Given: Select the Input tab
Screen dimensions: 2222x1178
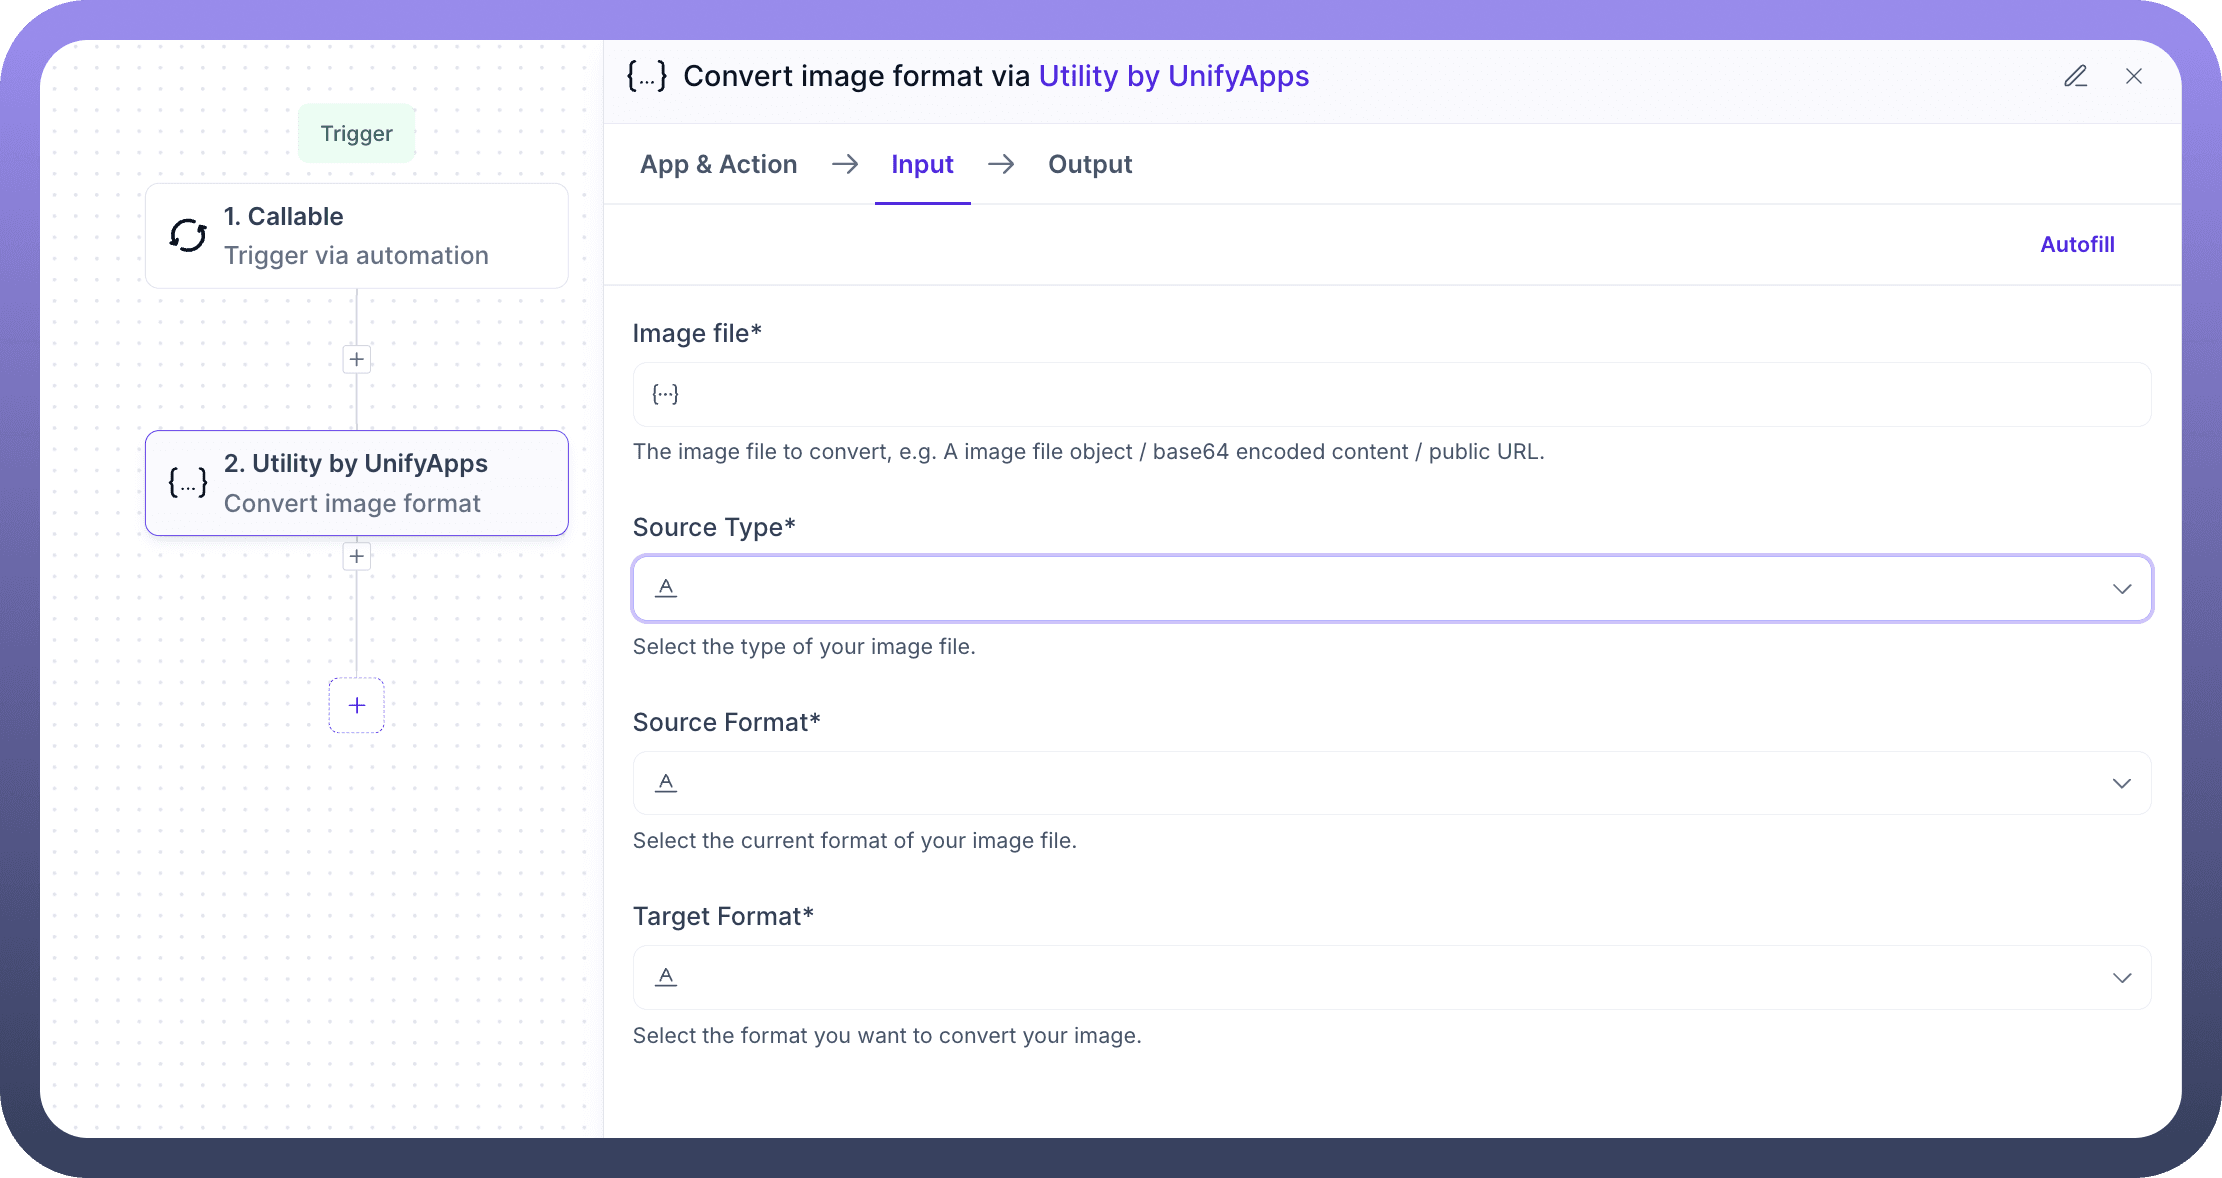Looking at the screenshot, I should point(922,164).
